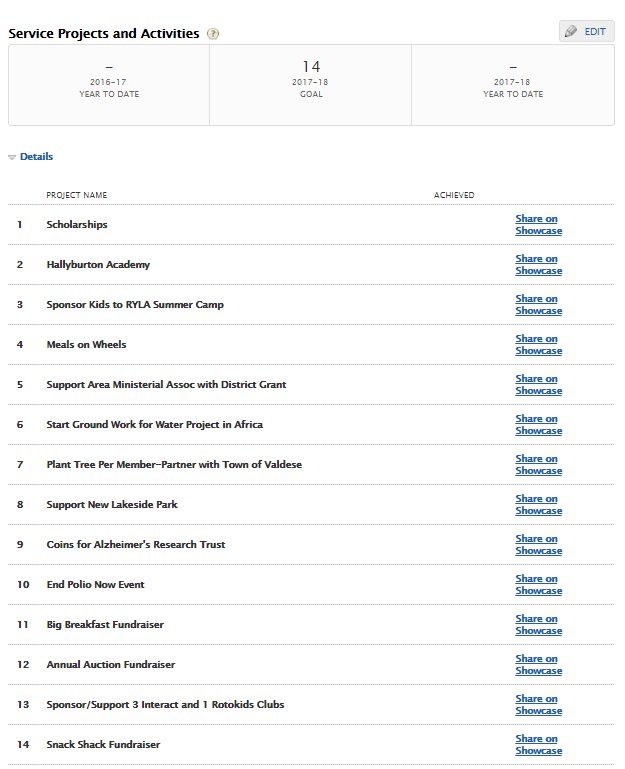Click the PROJECT NAME column header
The image size is (625, 769).
(x=77, y=195)
